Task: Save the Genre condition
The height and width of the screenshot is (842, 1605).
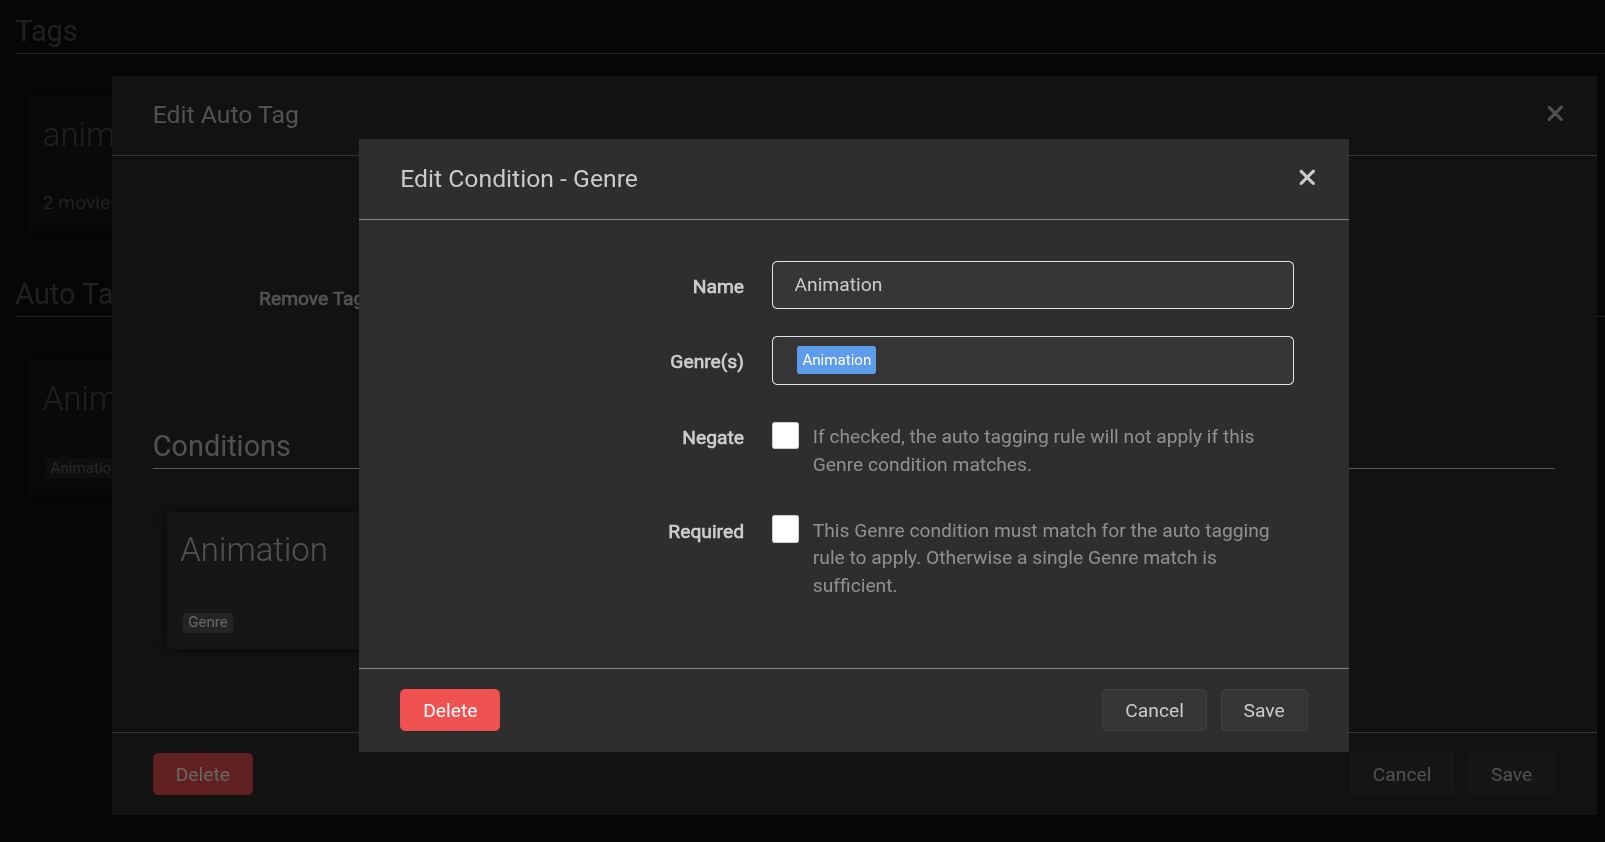Action: click(x=1263, y=710)
